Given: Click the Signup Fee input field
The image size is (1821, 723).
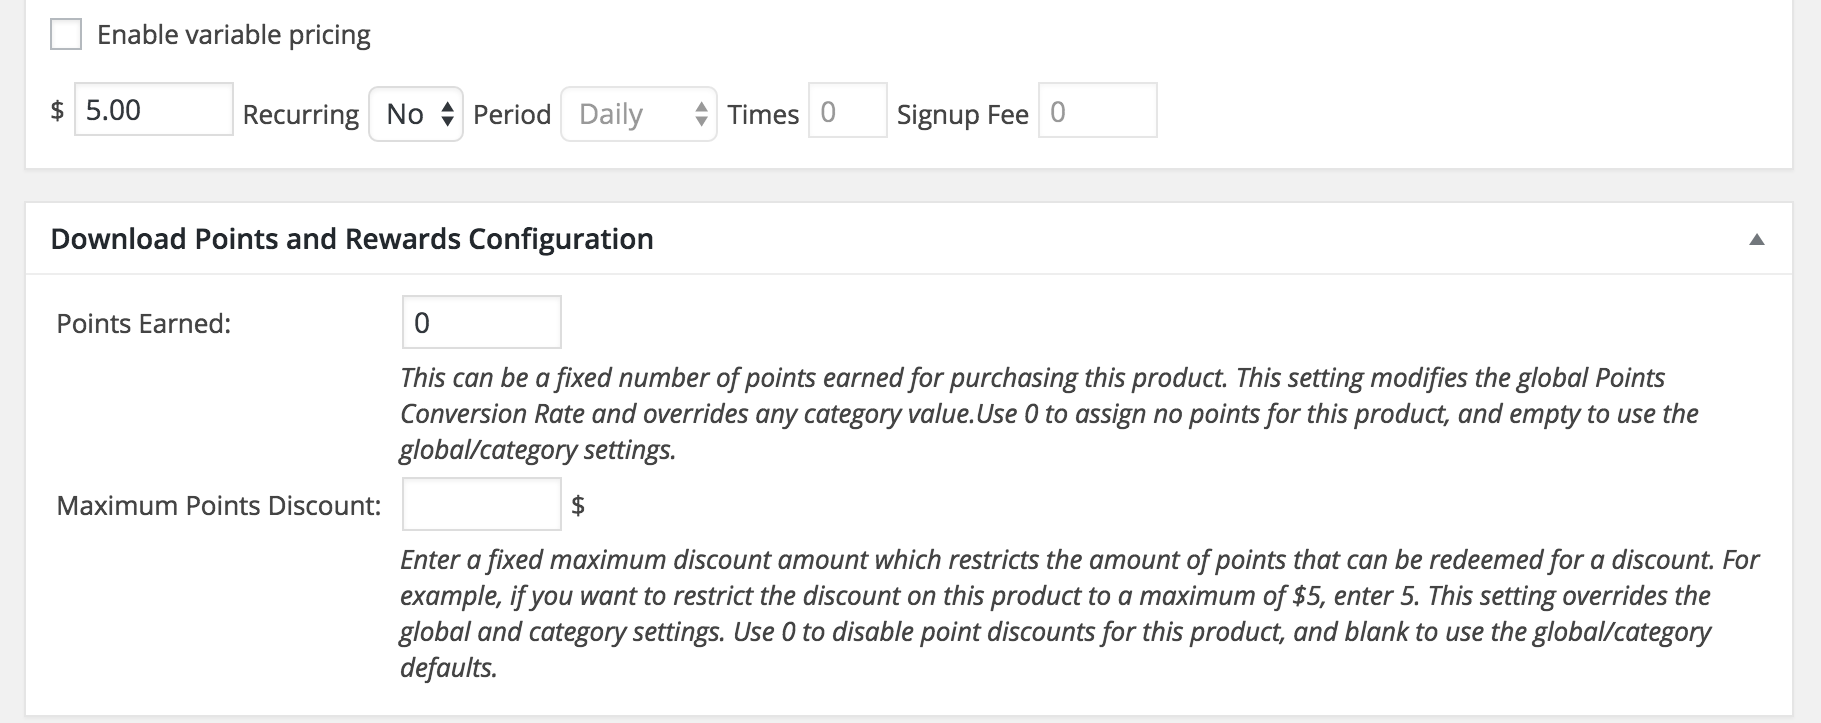Looking at the screenshot, I should [x=1097, y=111].
